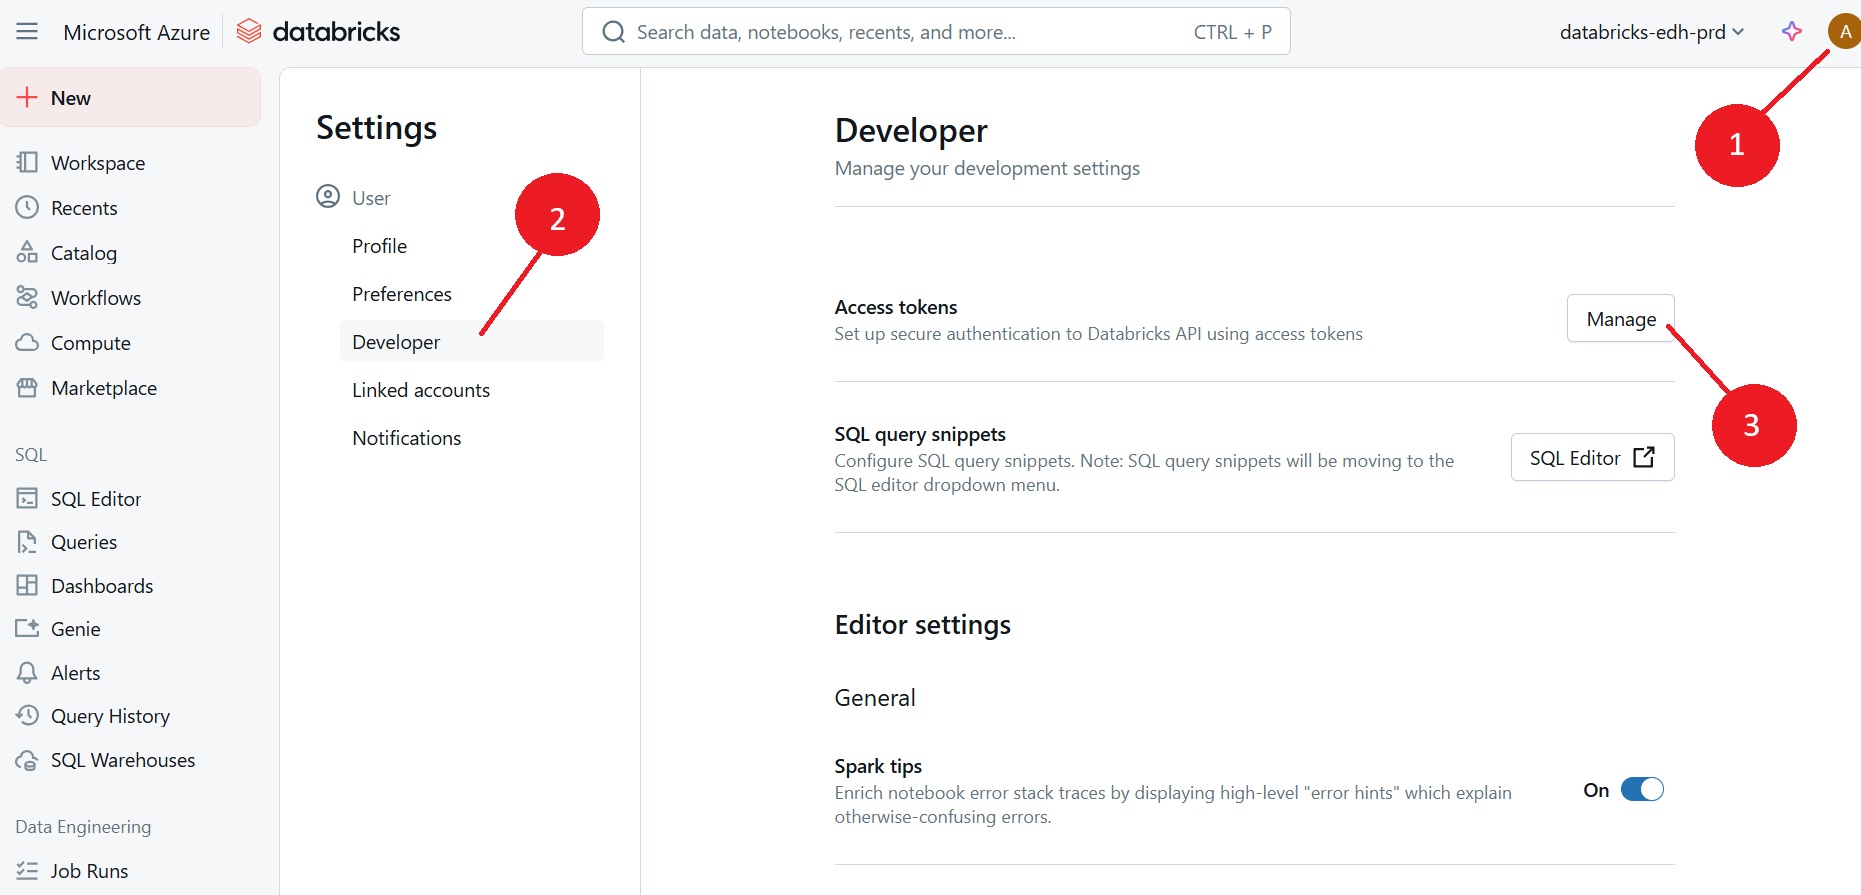Open the Databricks Assistant sparkle icon

pos(1792,32)
